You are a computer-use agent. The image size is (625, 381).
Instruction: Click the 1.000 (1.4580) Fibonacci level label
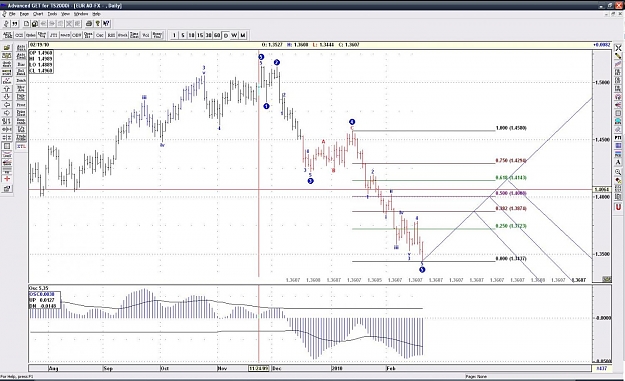tap(511, 128)
